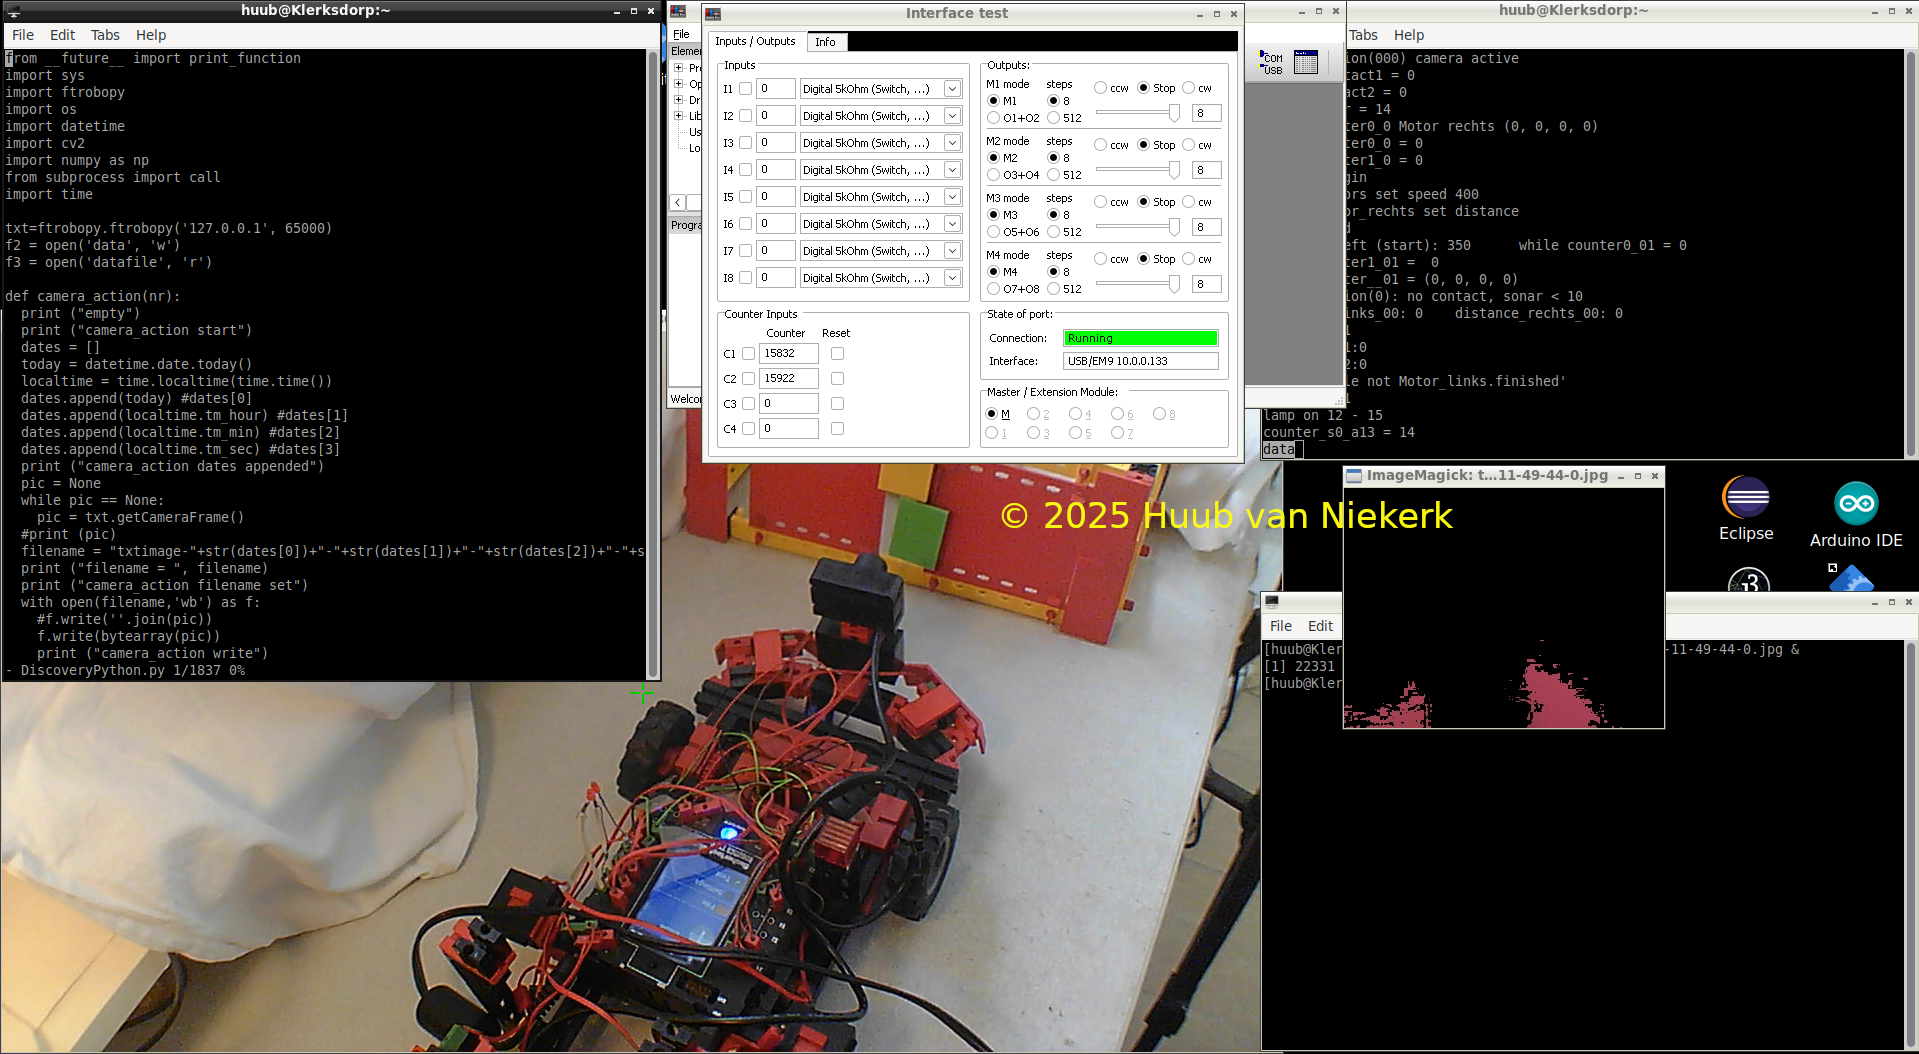Select the M master module radio button
1919x1054 pixels.
(x=991, y=414)
